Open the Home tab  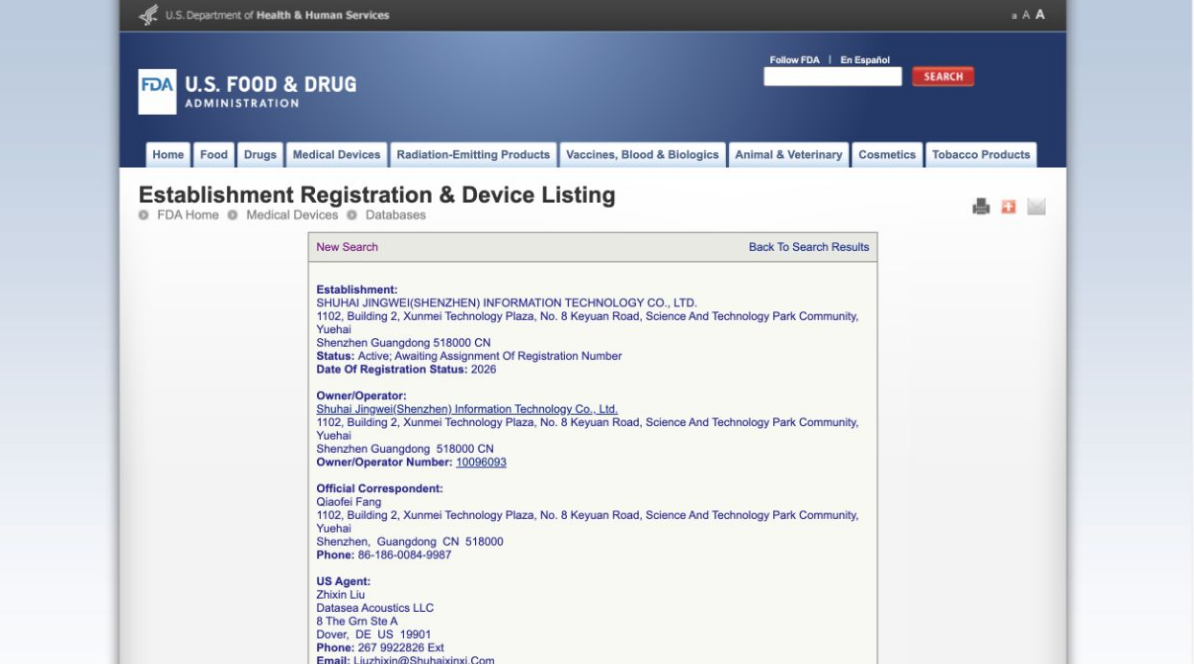[168, 155]
